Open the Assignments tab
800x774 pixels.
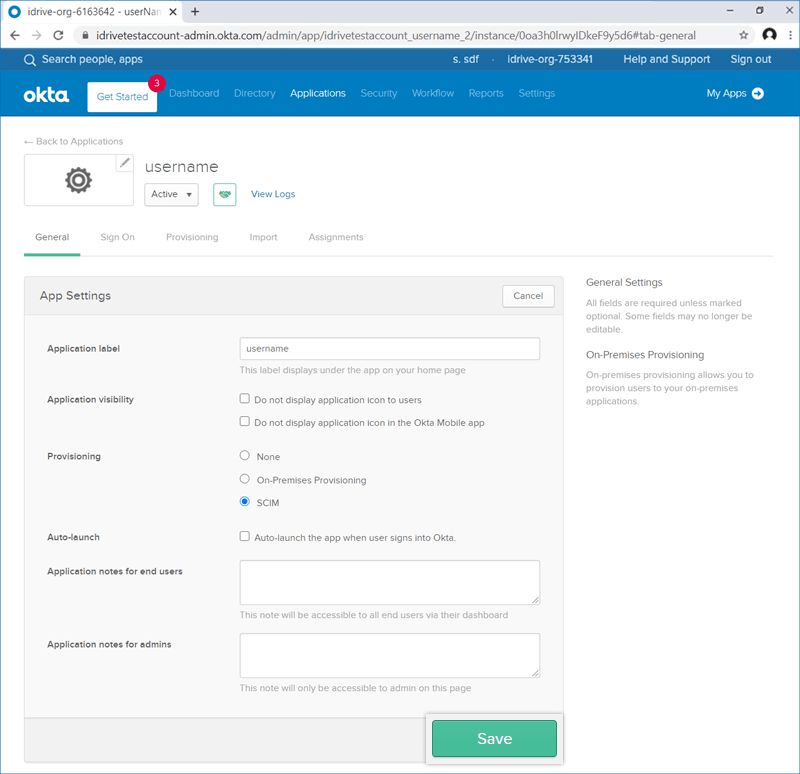(336, 237)
